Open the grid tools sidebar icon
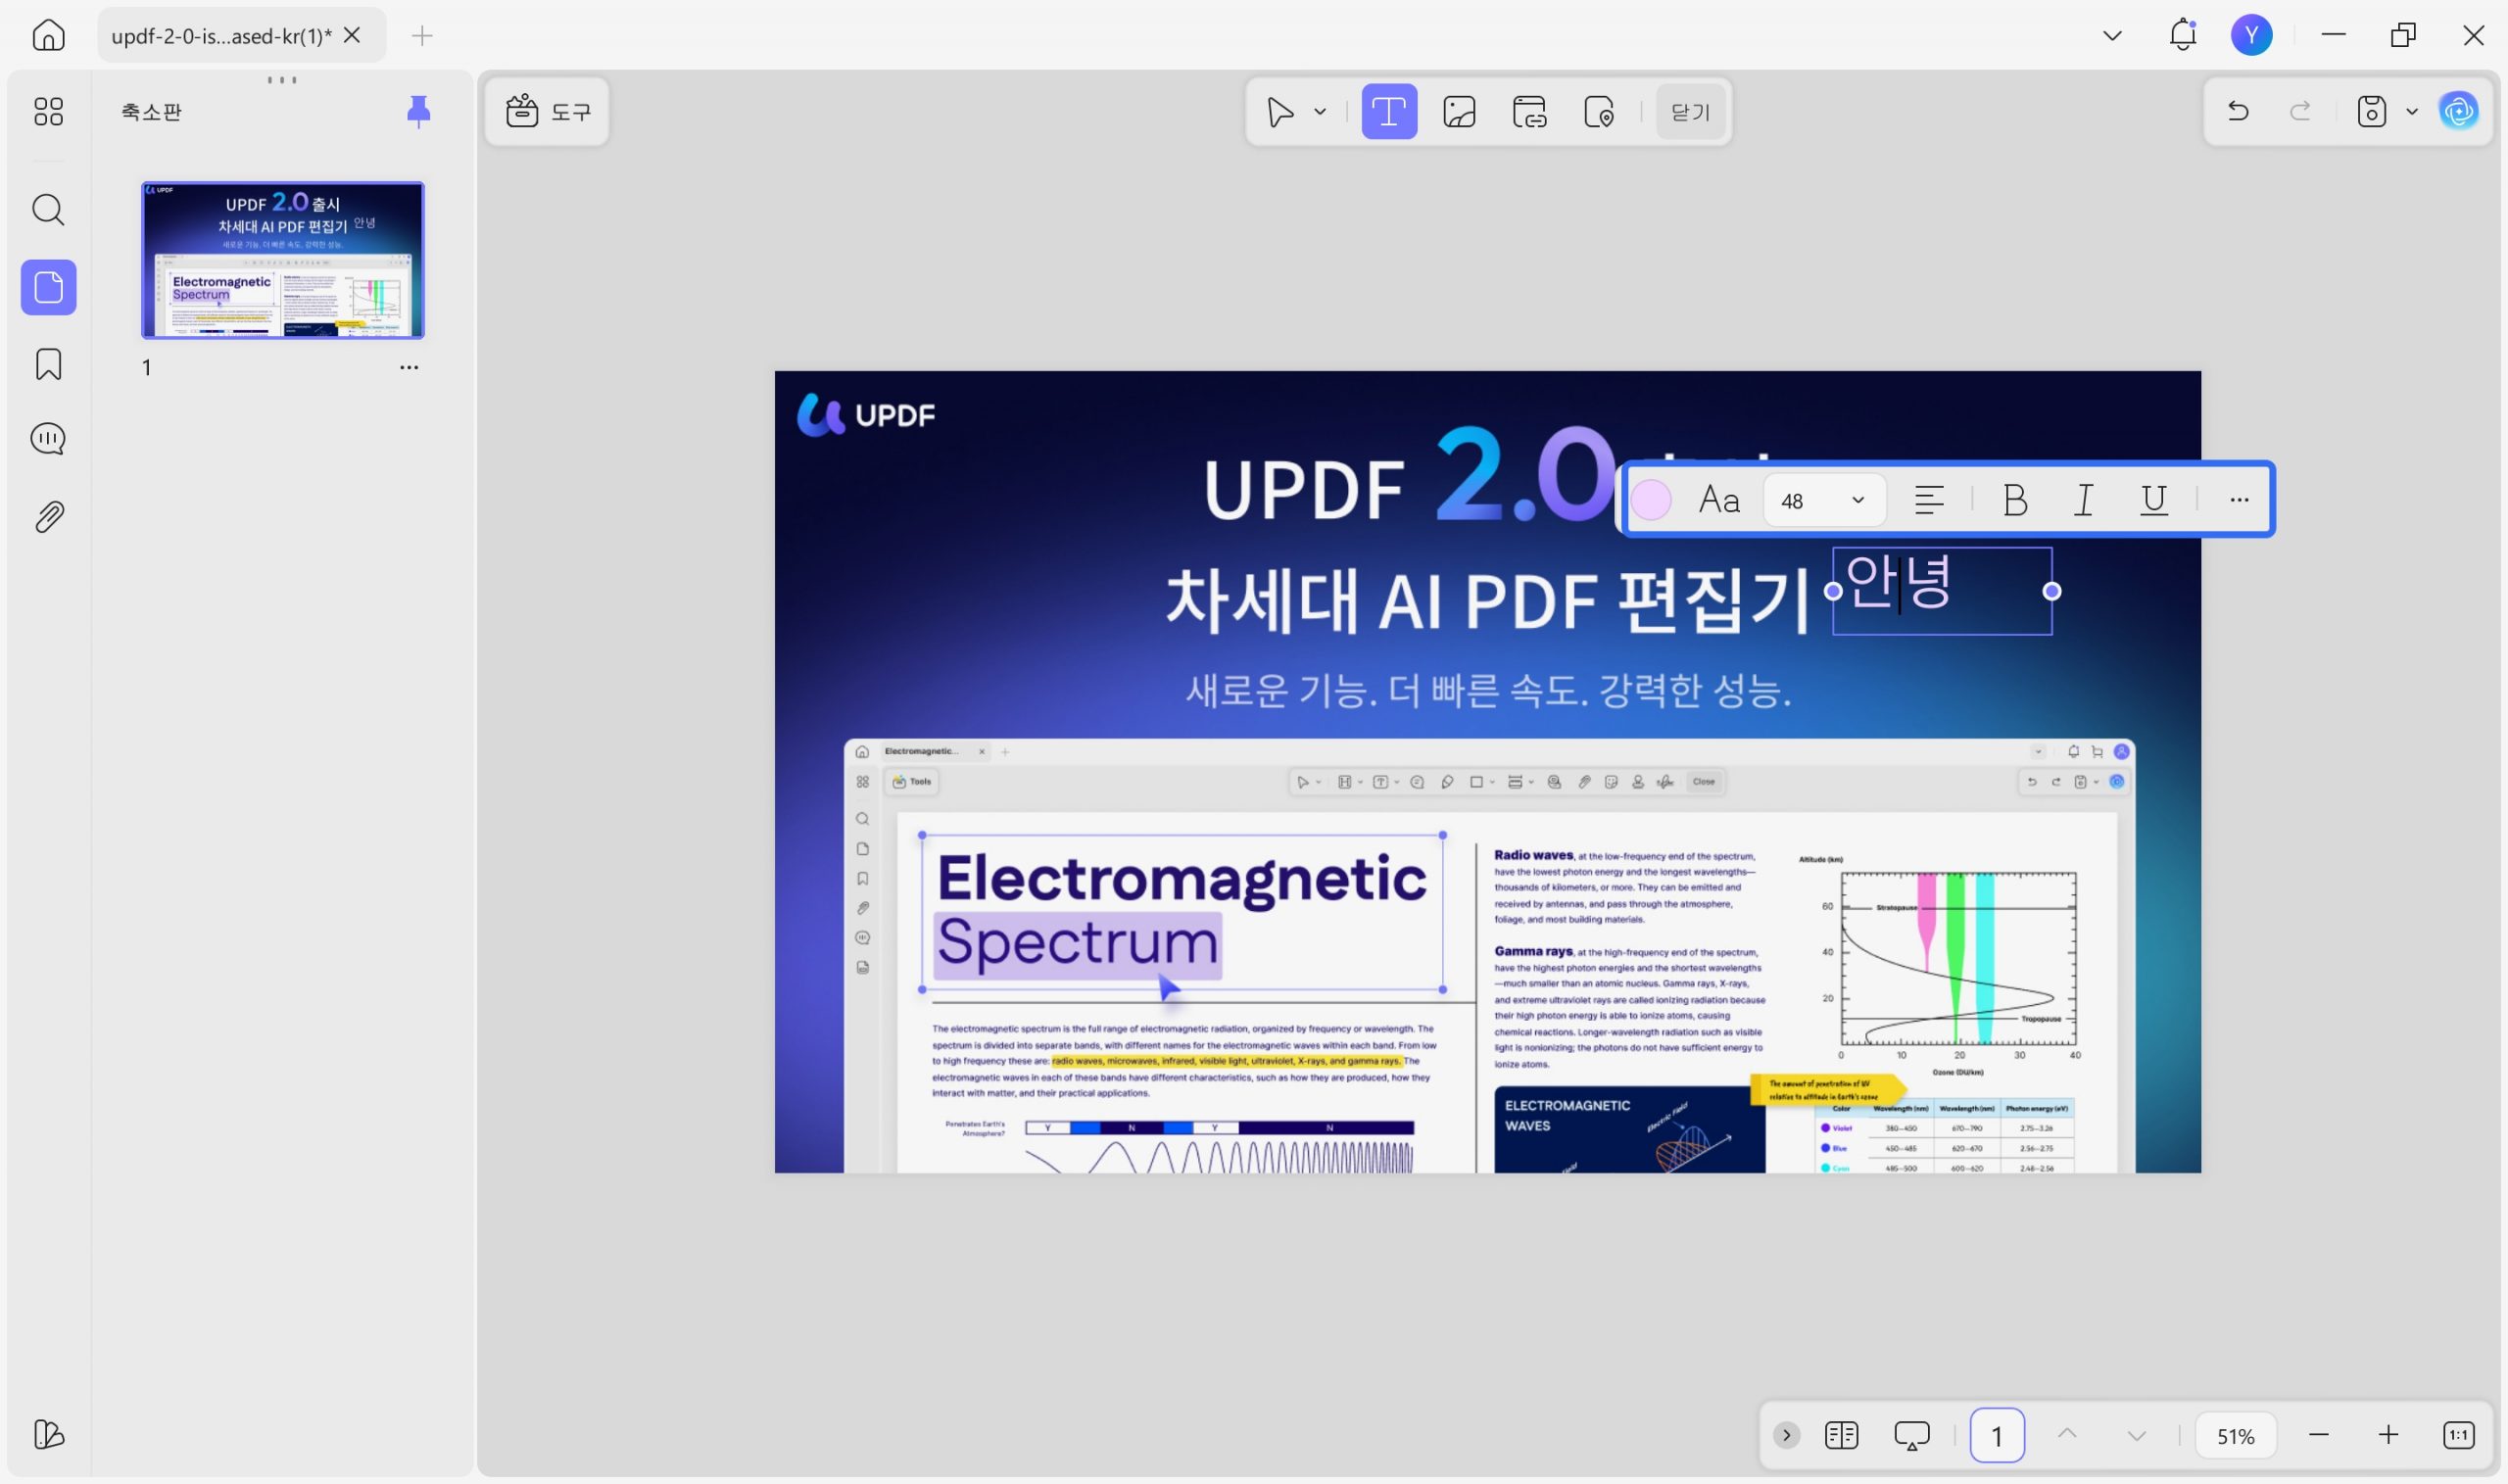Viewport: 2508px width, 1484px height. point(48,111)
